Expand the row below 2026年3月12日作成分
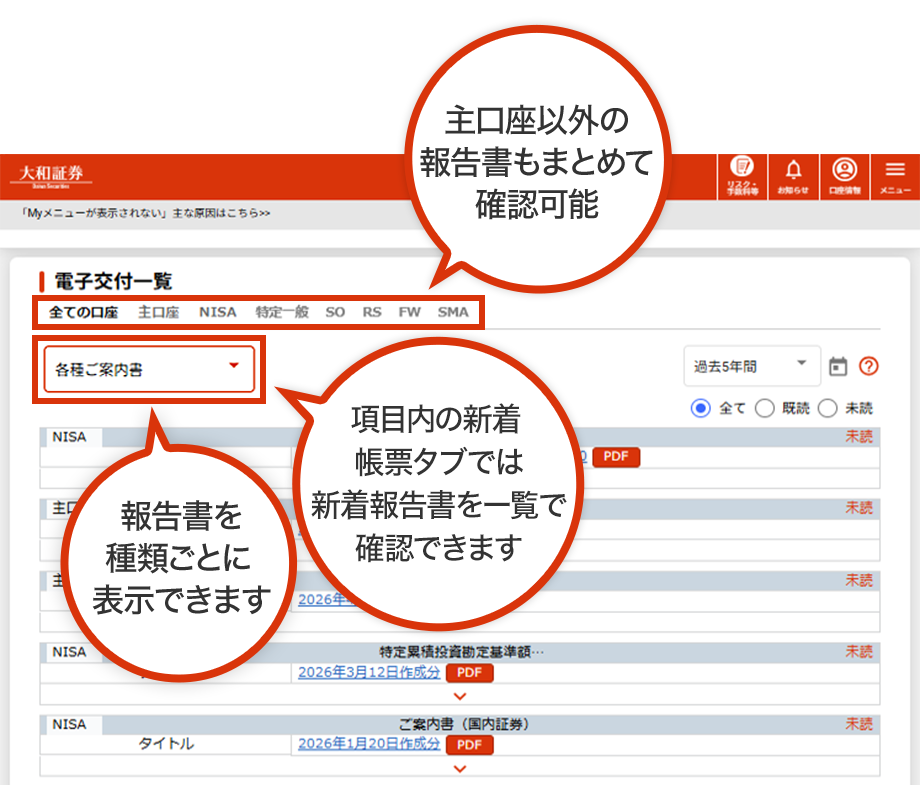This screenshot has height=785, width=920. point(460,696)
